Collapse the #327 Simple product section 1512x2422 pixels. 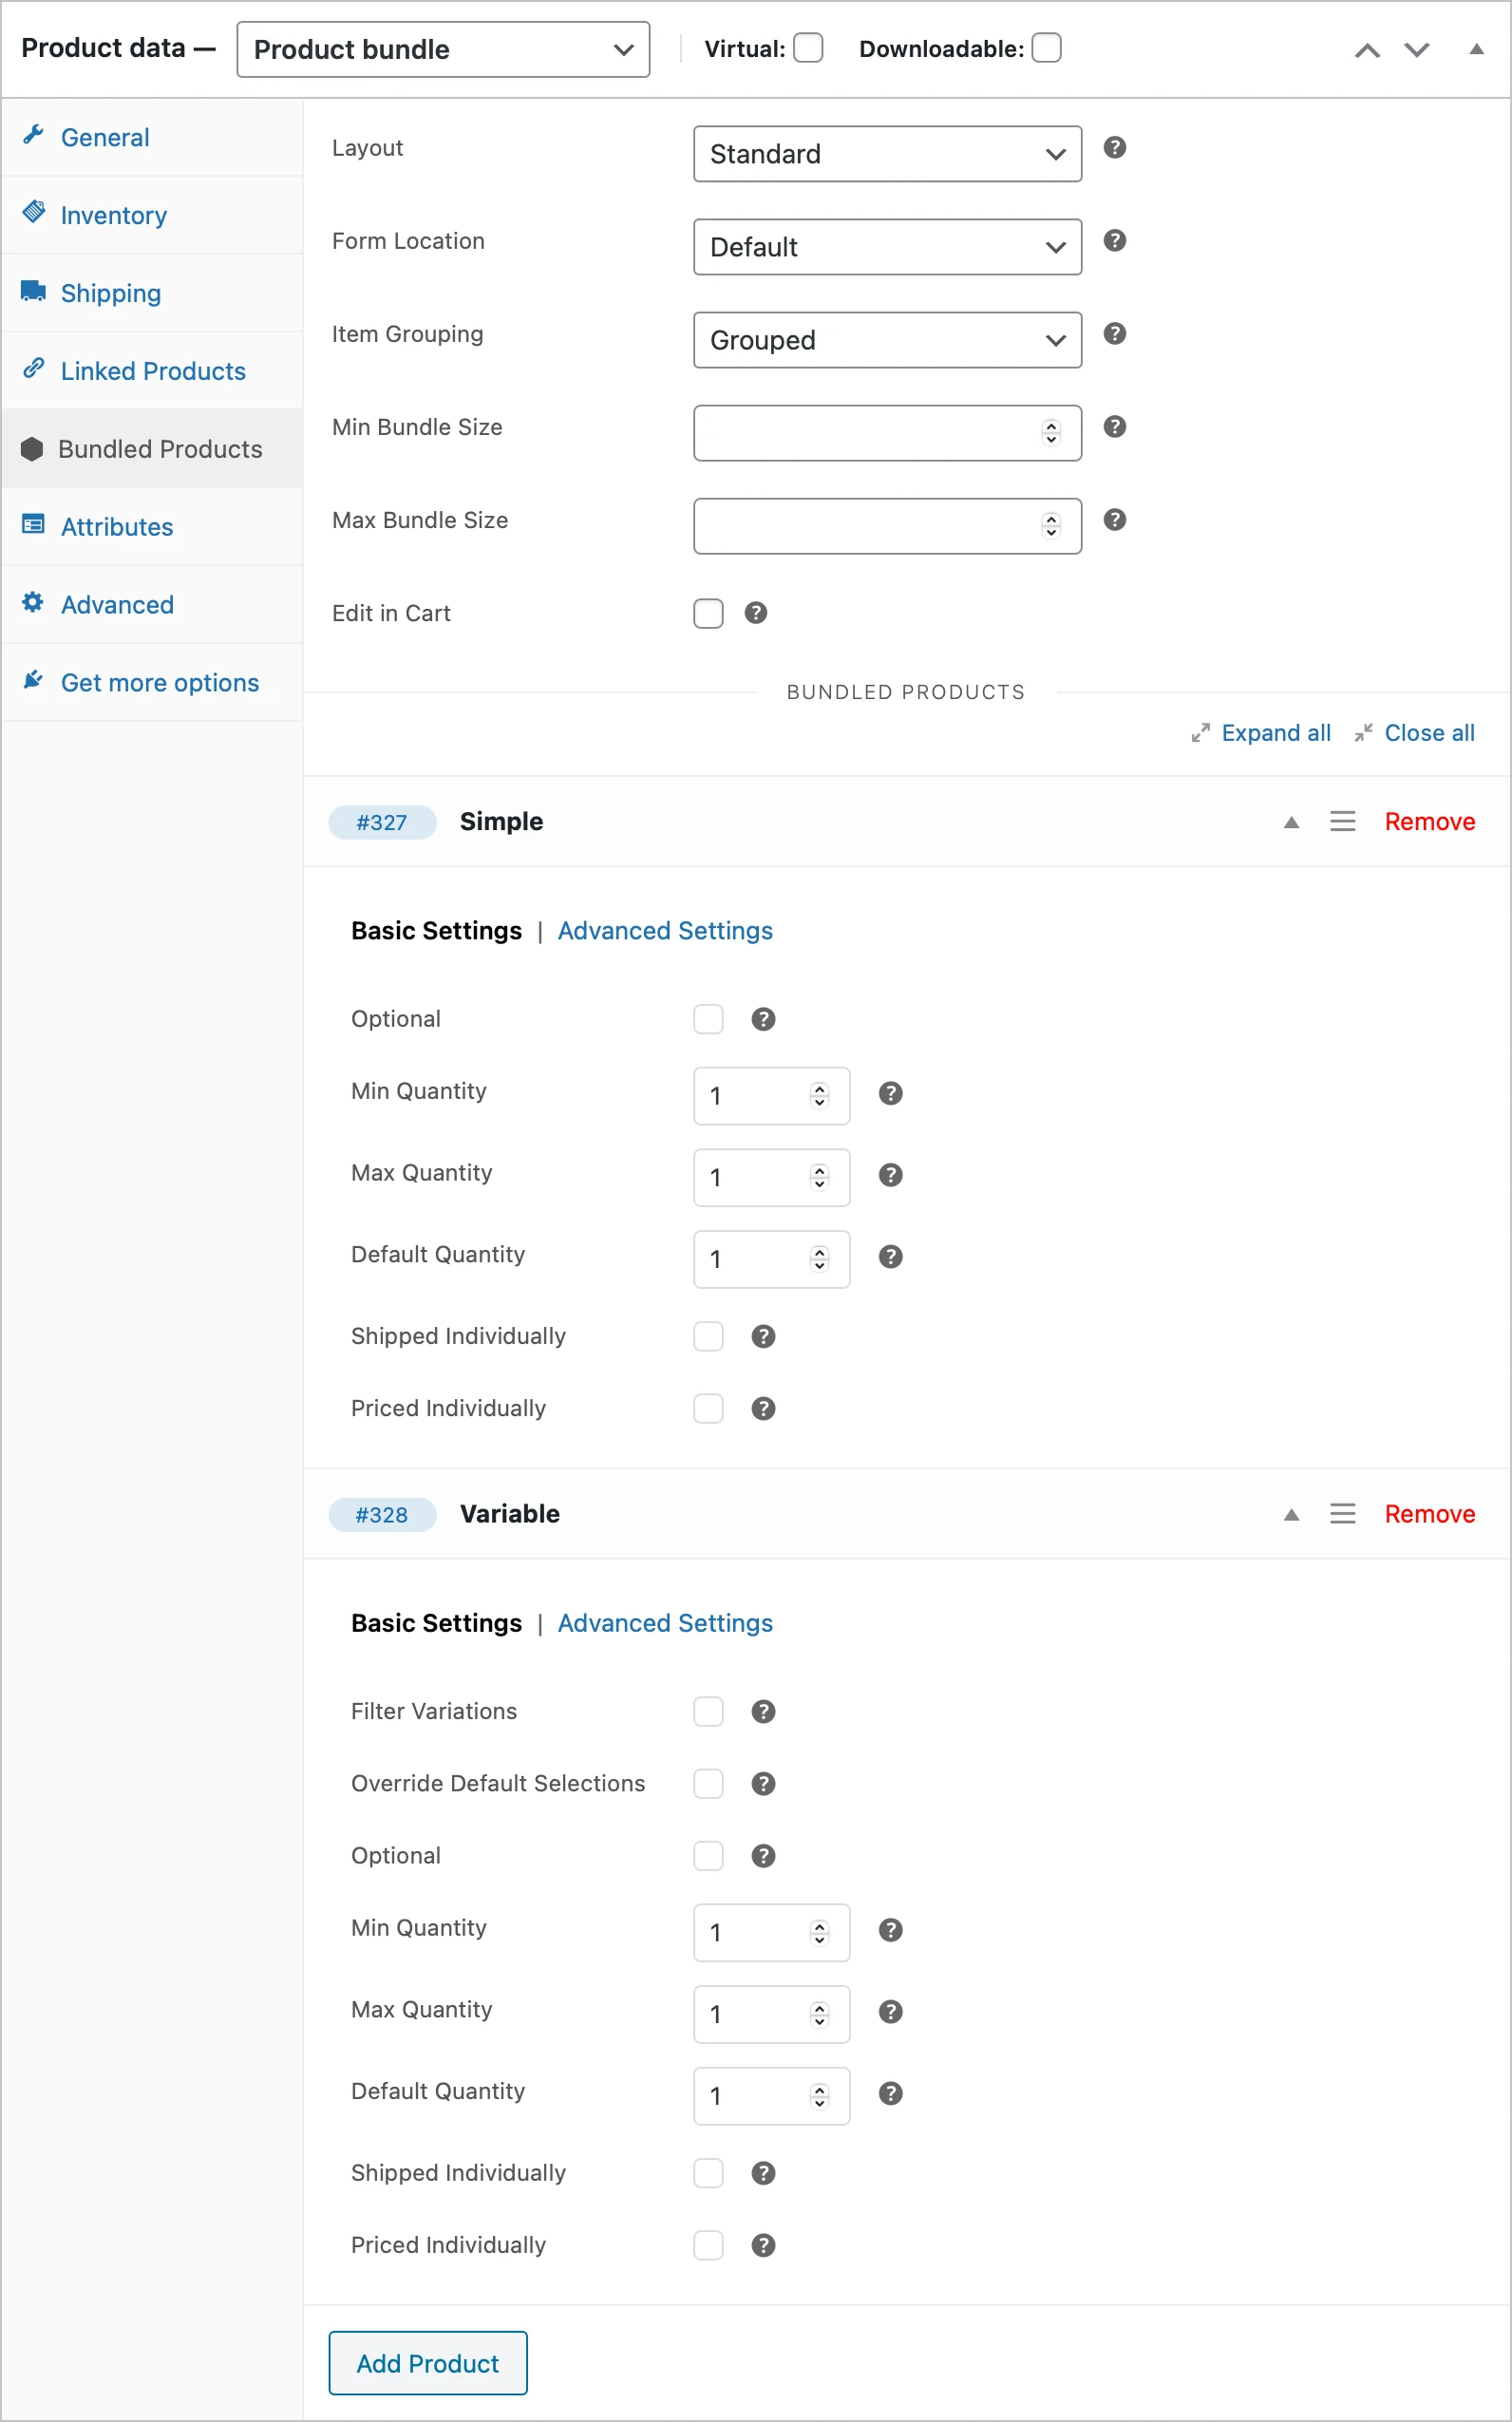1291,822
